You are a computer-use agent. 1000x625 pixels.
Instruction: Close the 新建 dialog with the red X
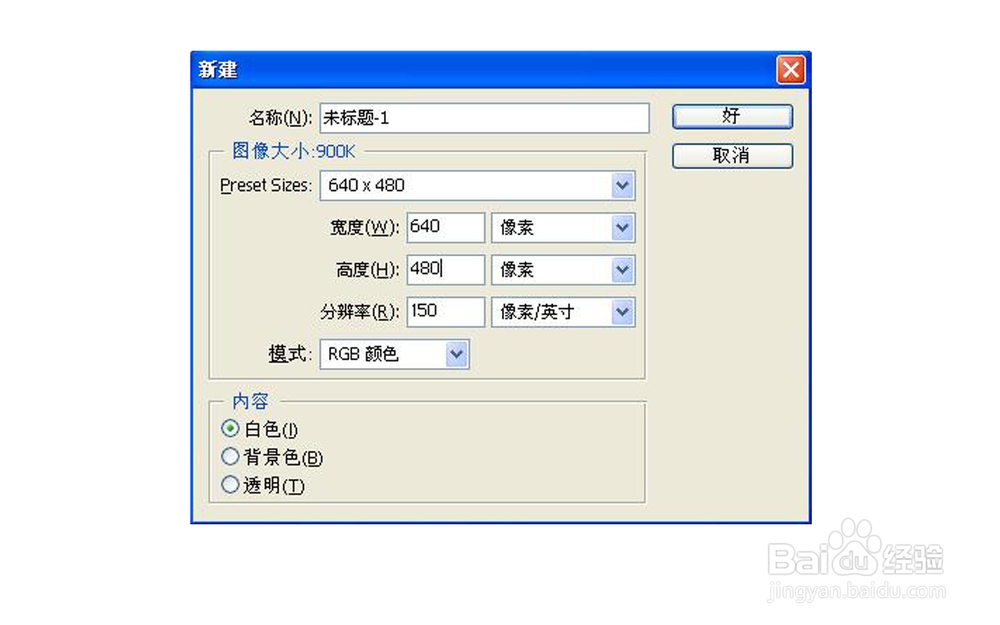pos(791,70)
